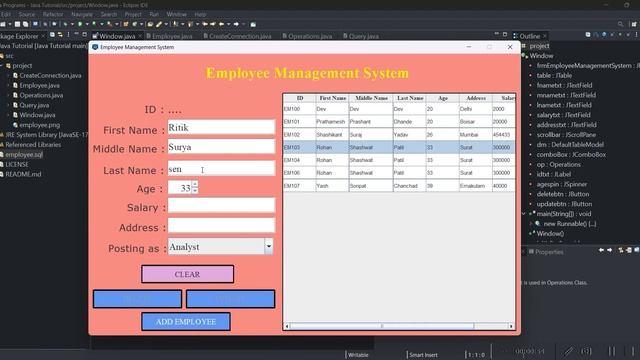Toggle Link with Editor in Package Explorer
Viewport: 640px width, 360px height.
pyautogui.click(x=60, y=35)
